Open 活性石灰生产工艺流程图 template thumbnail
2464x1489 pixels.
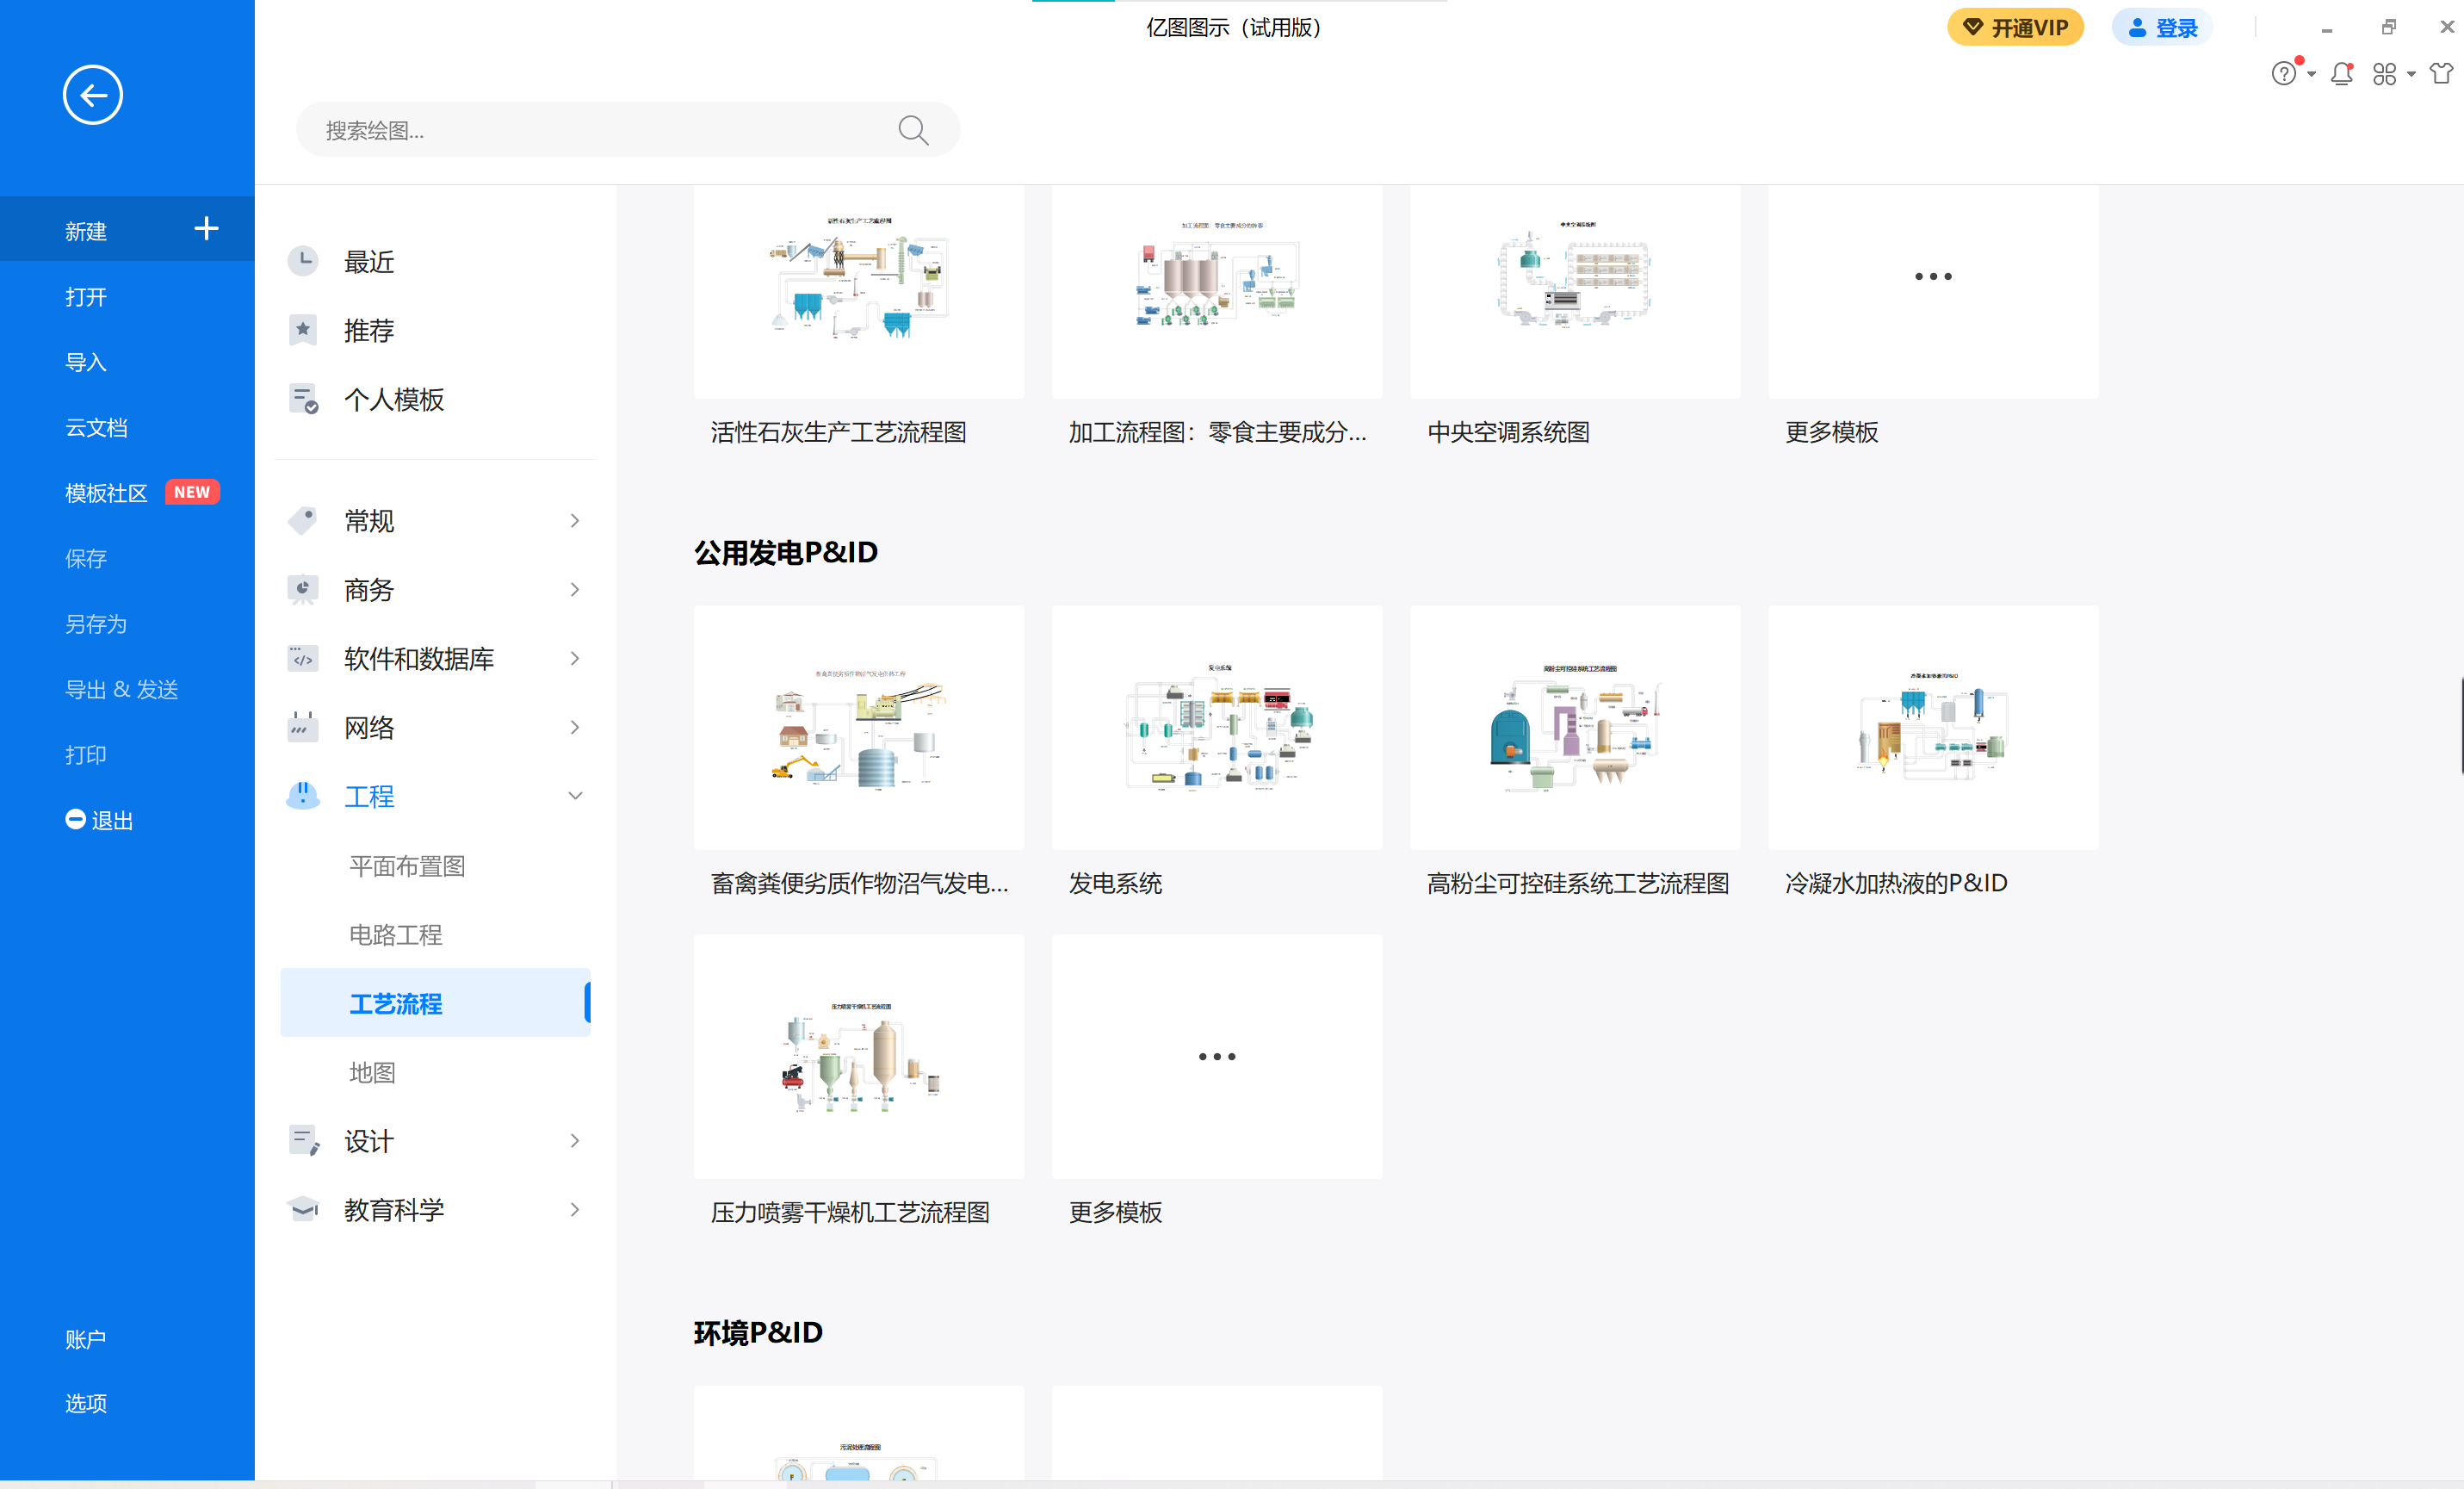pos(859,291)
